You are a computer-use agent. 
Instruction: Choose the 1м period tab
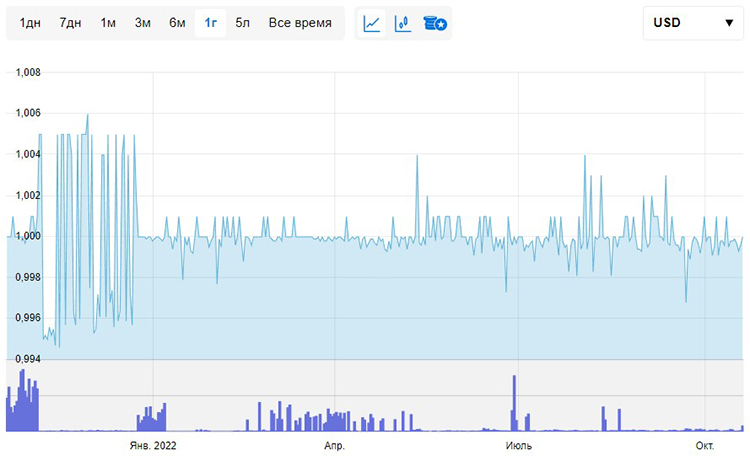[108, 23]
